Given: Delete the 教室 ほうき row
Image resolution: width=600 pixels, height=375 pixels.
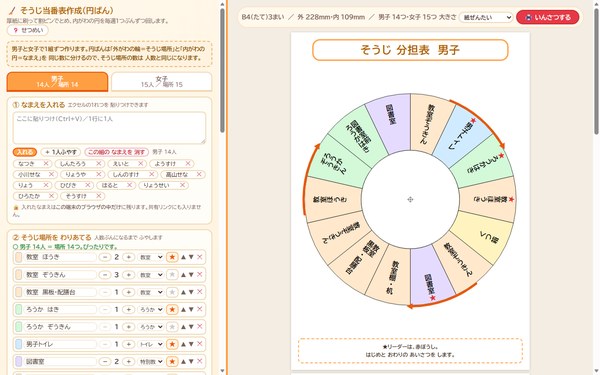Looking at the screenshot, I should [x=199, y=257].
